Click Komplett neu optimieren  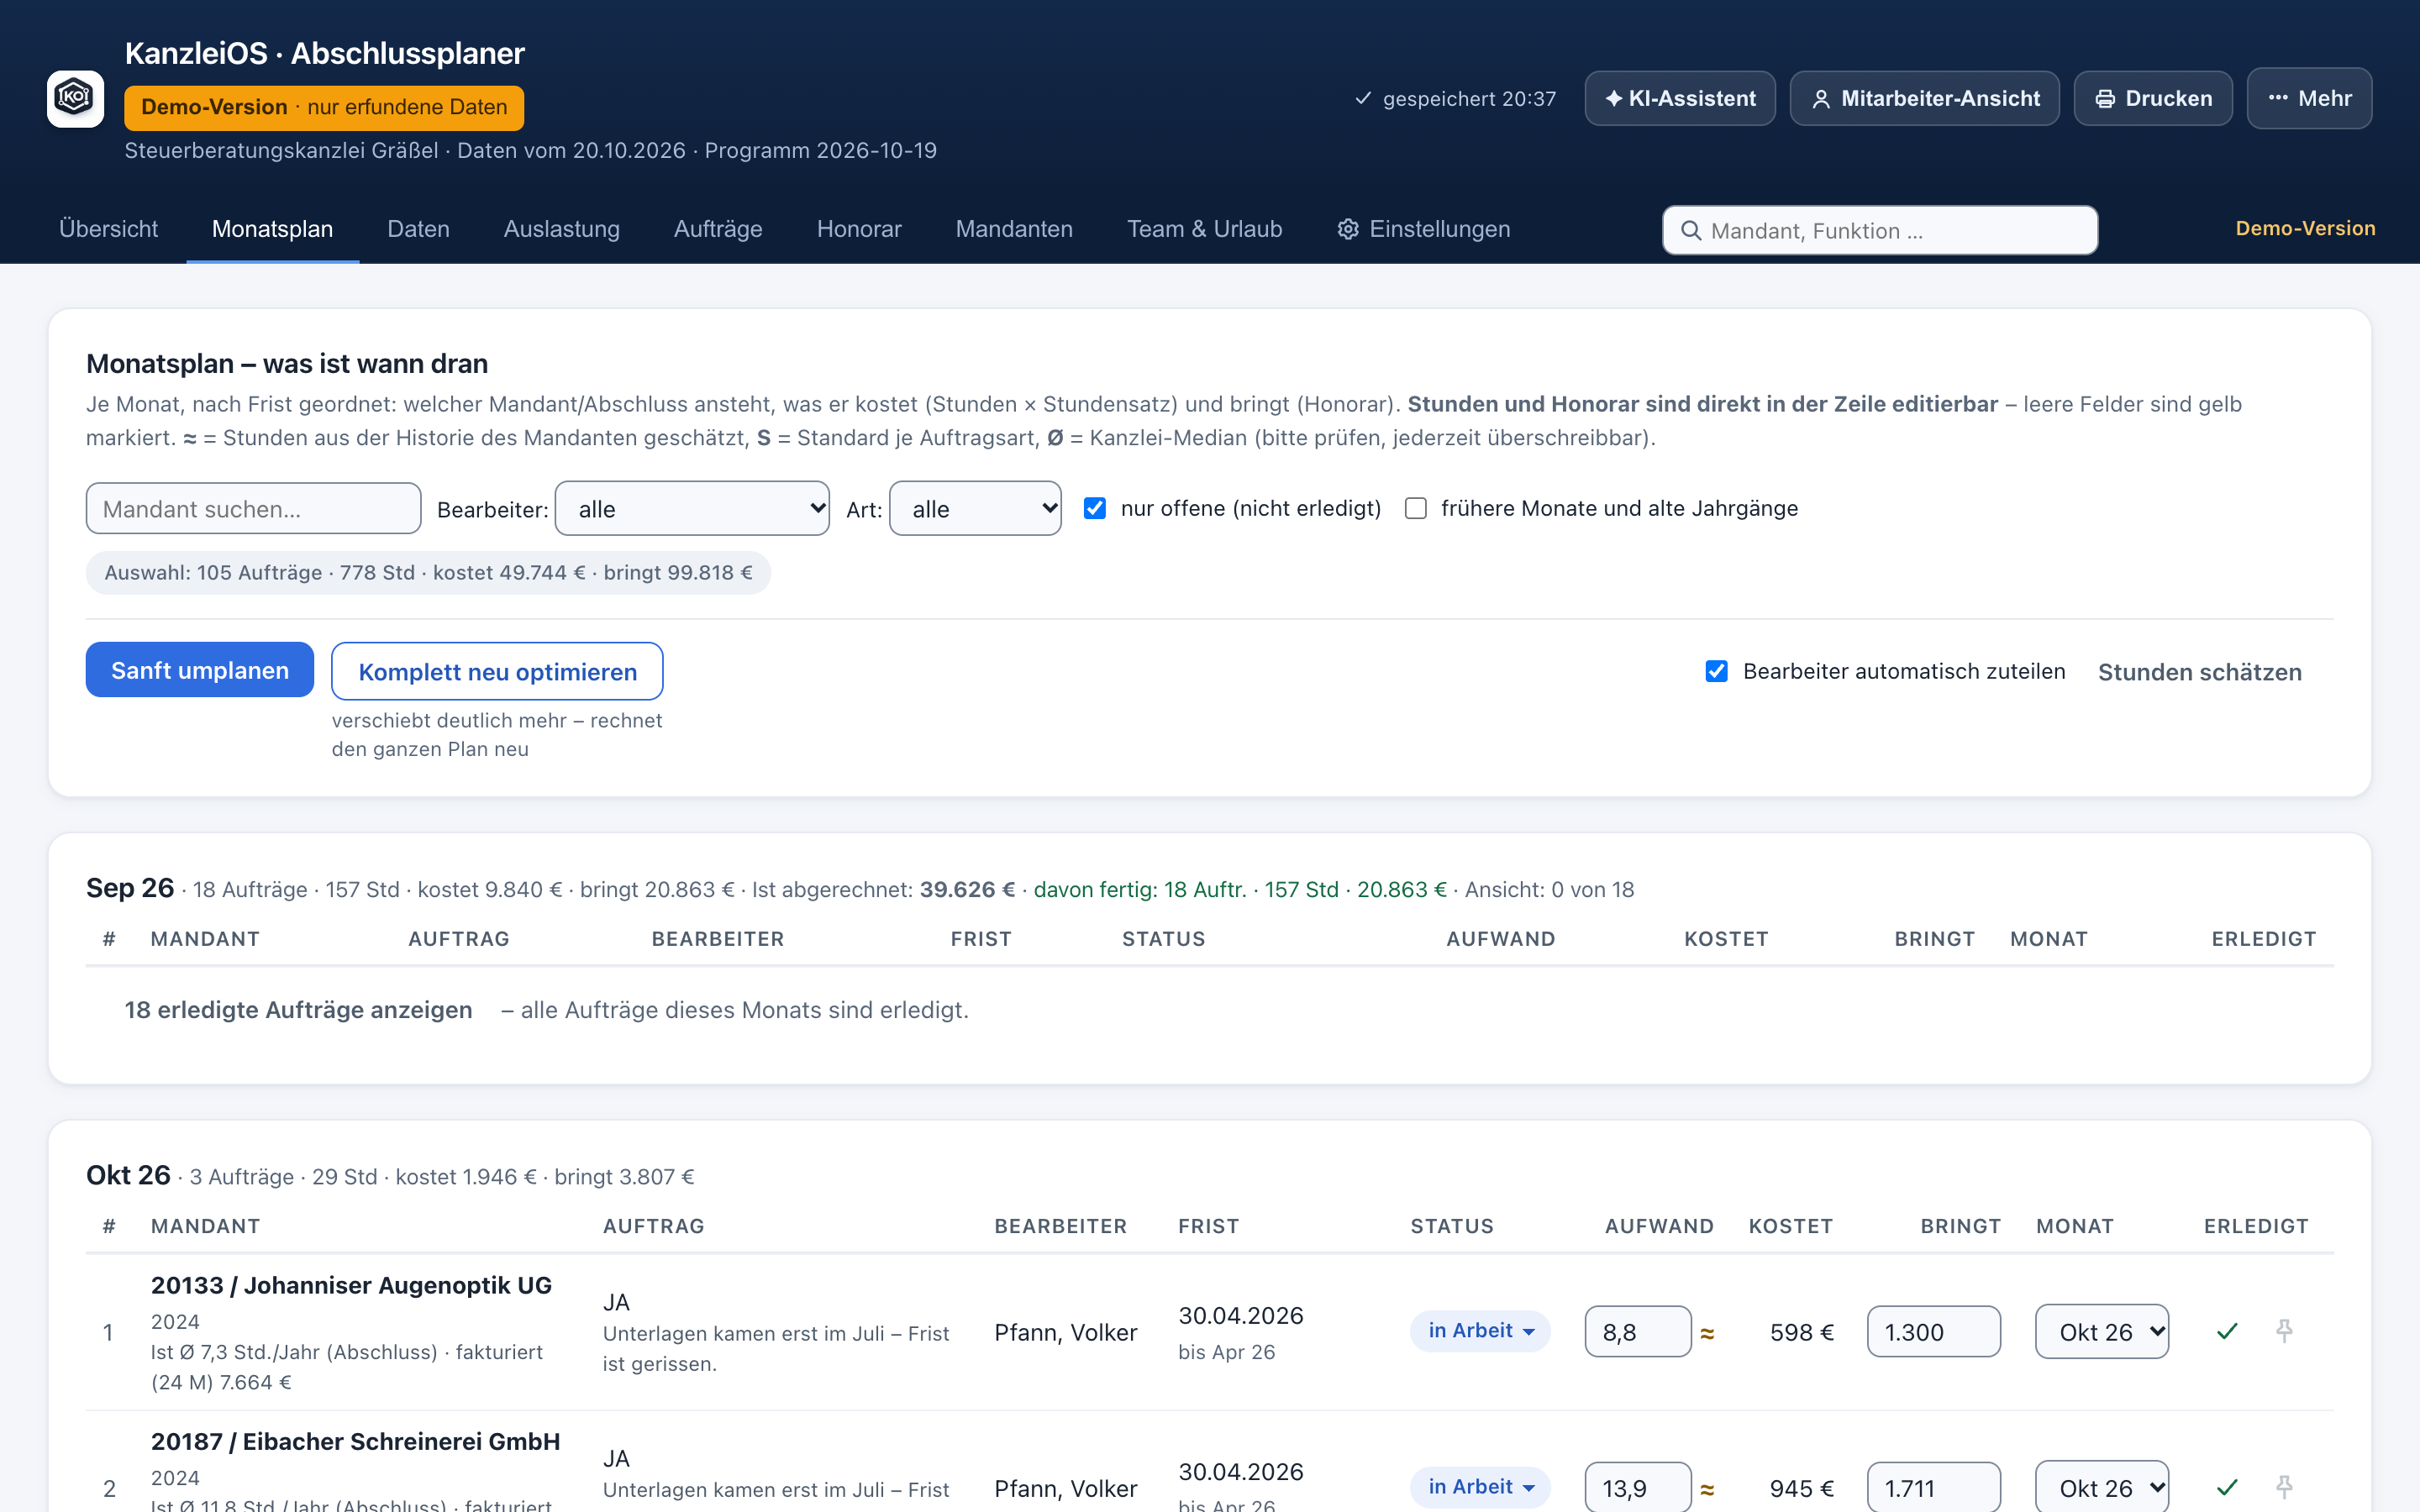(x=497, y=671)
